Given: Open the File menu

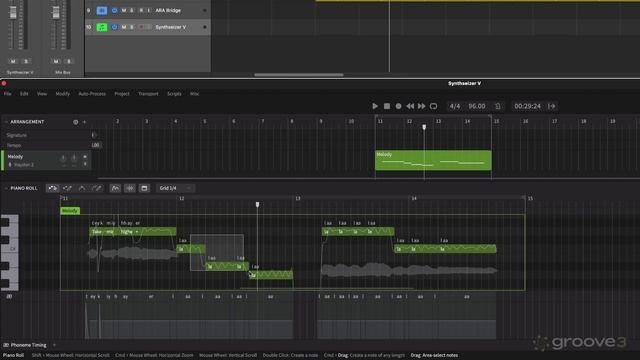Looking at the screenshot, I should click(x=7, y=94).
